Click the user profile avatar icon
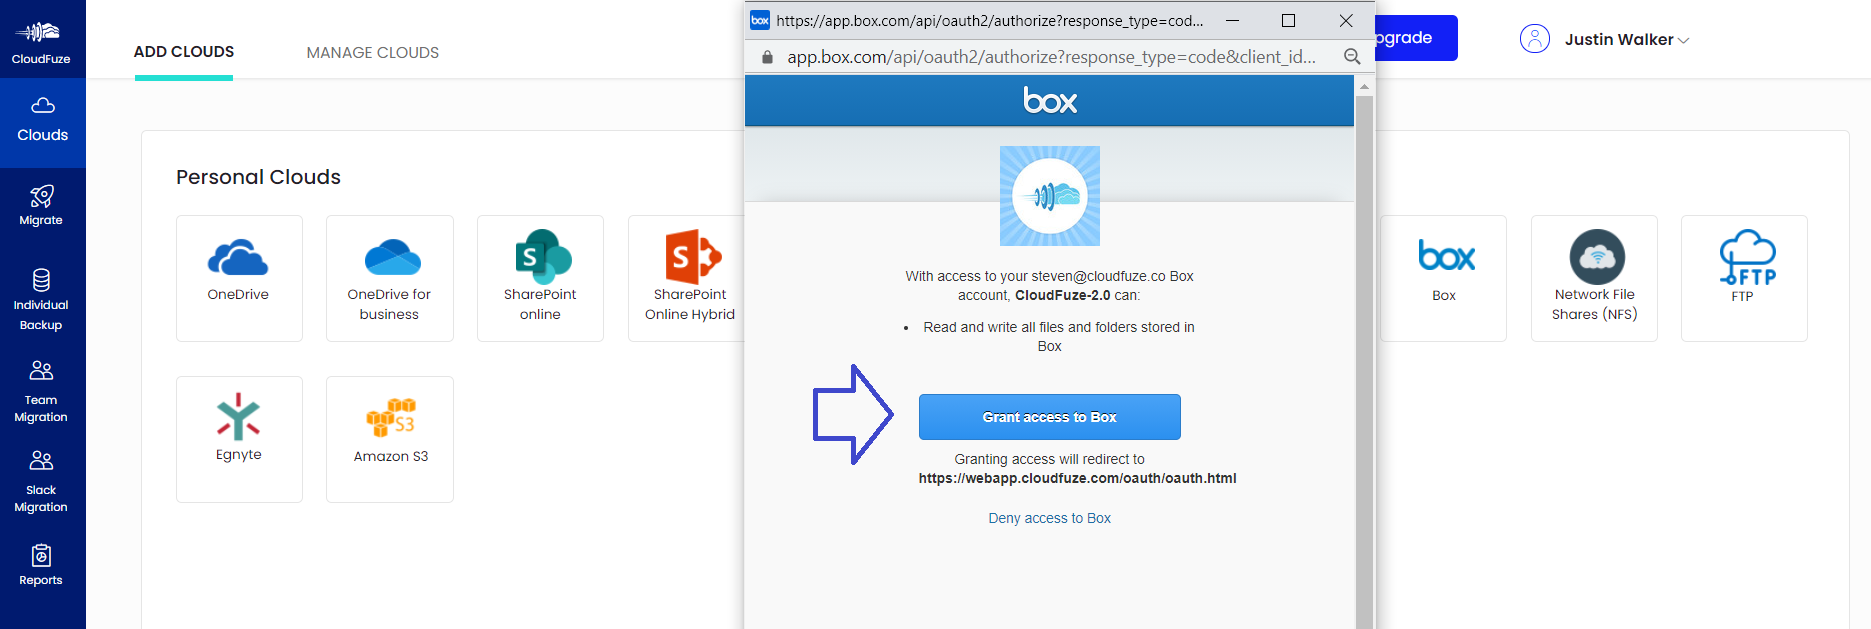The image size is (1871, 629). coord(1535,39)
